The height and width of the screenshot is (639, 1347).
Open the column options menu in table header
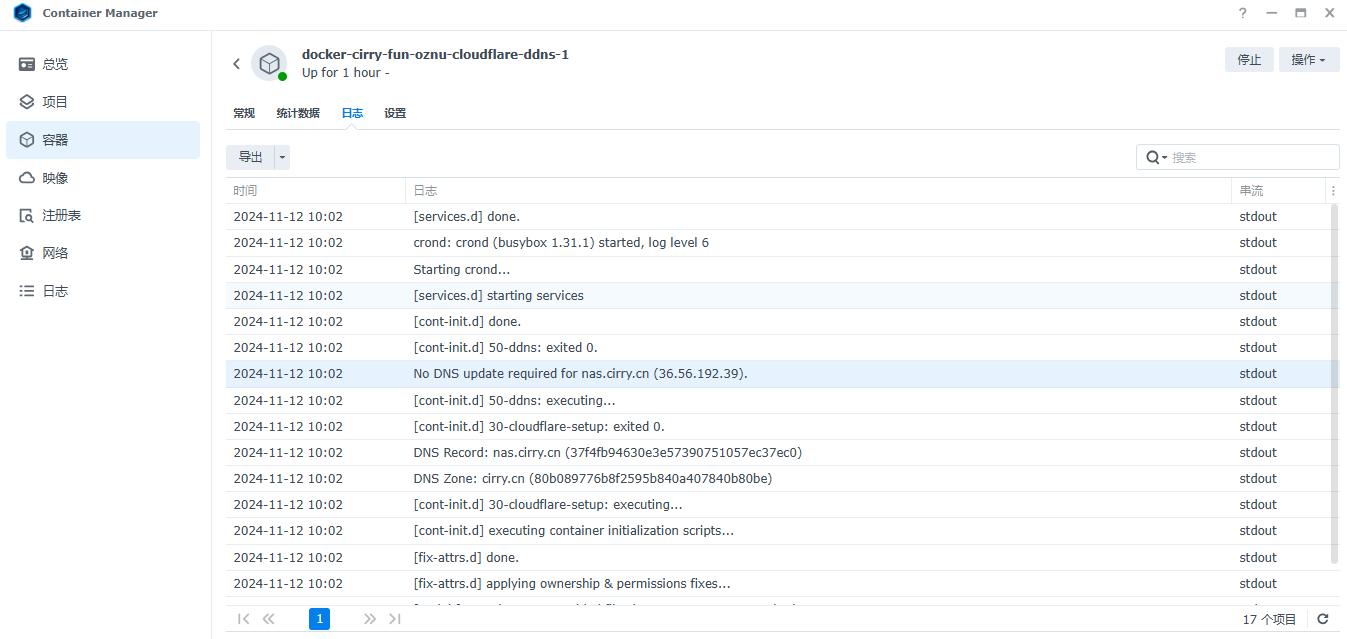coord(1332,191)
